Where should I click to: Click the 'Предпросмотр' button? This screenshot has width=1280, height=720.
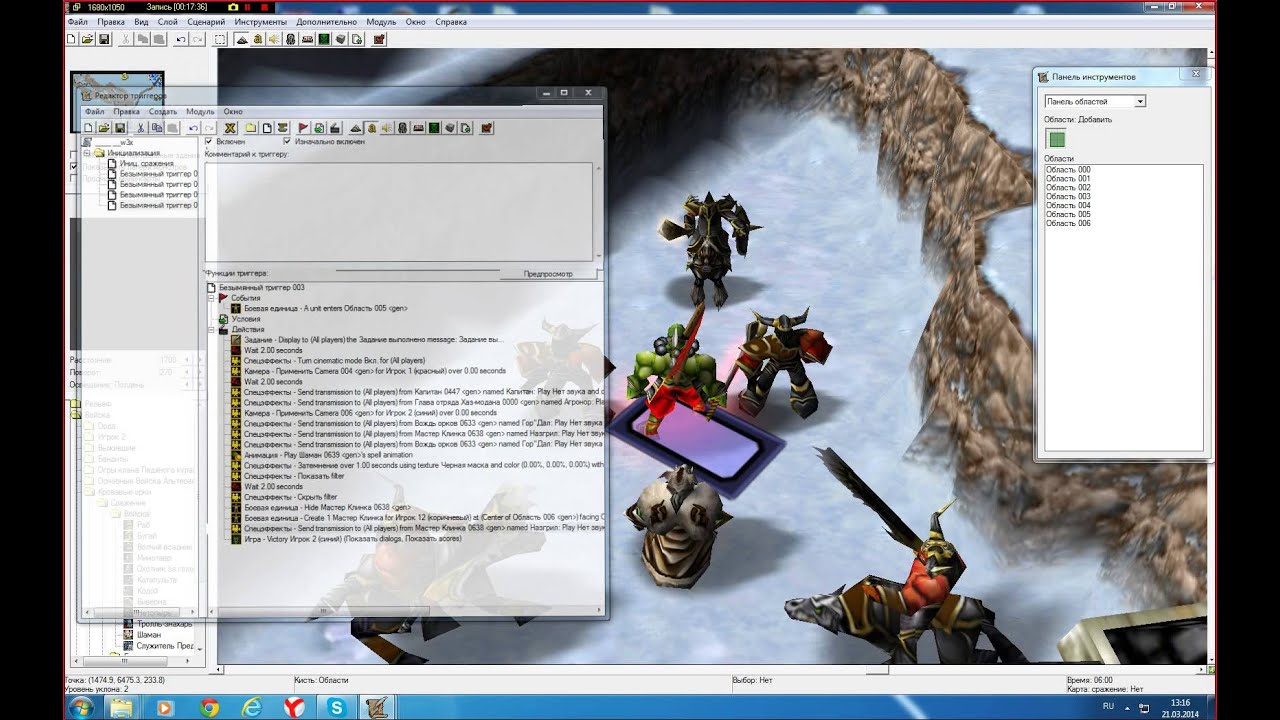point(548,274)
